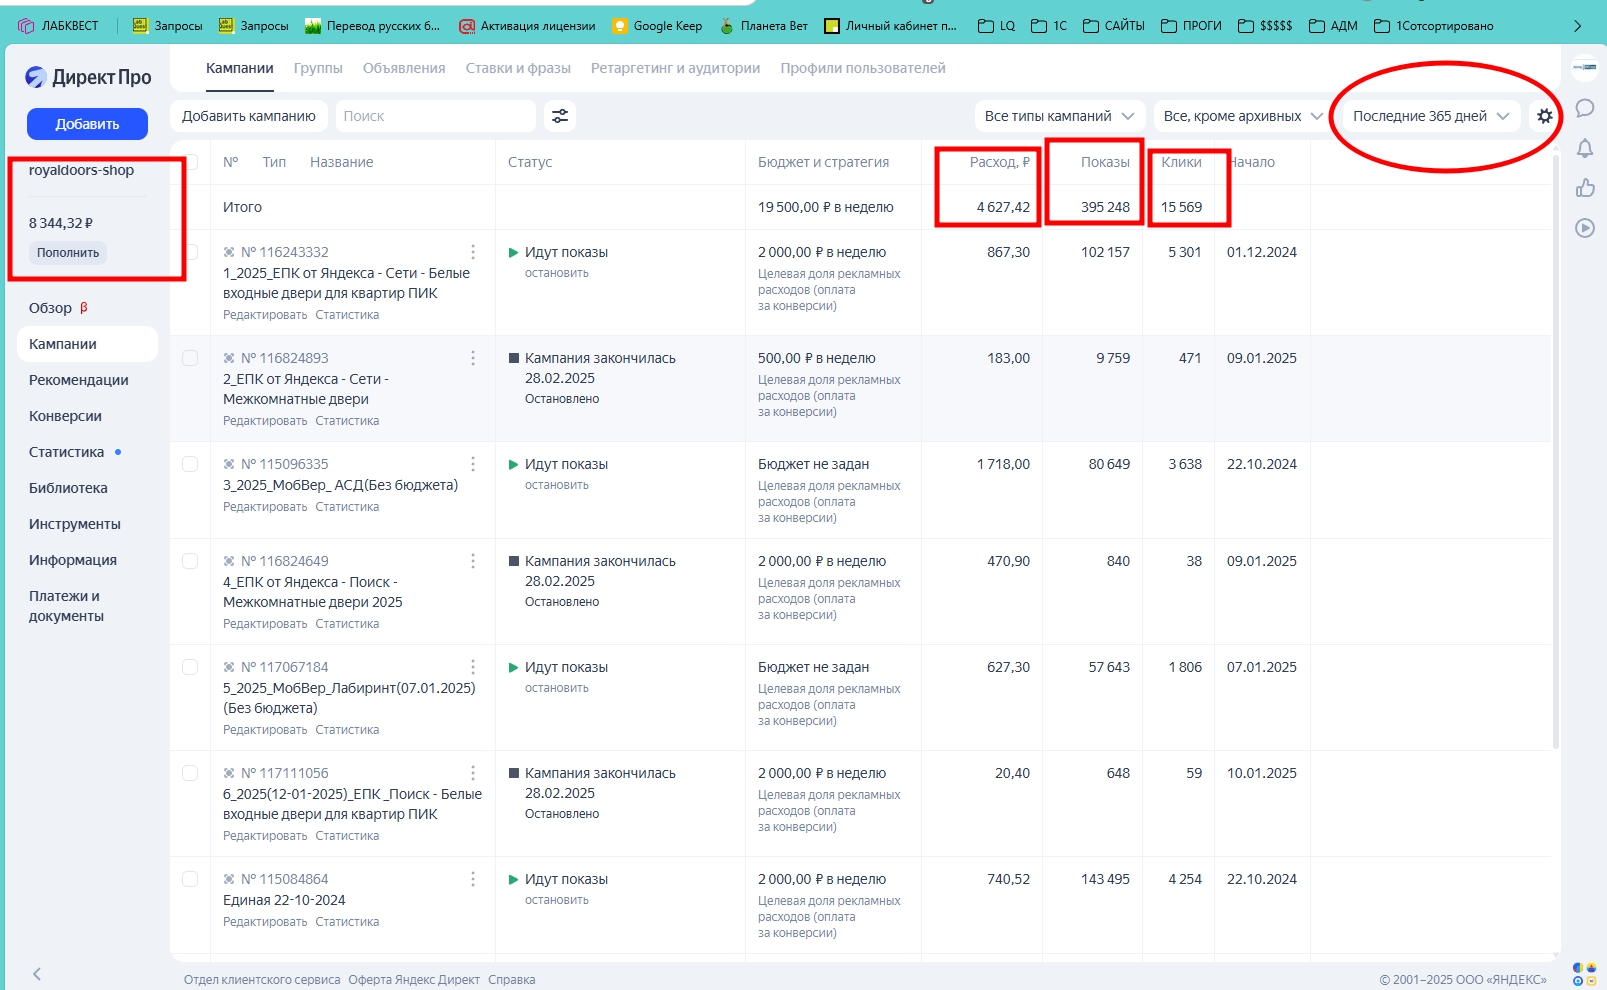
Task: Open Библиотека in the sidebar
Action: pos(68,488)
